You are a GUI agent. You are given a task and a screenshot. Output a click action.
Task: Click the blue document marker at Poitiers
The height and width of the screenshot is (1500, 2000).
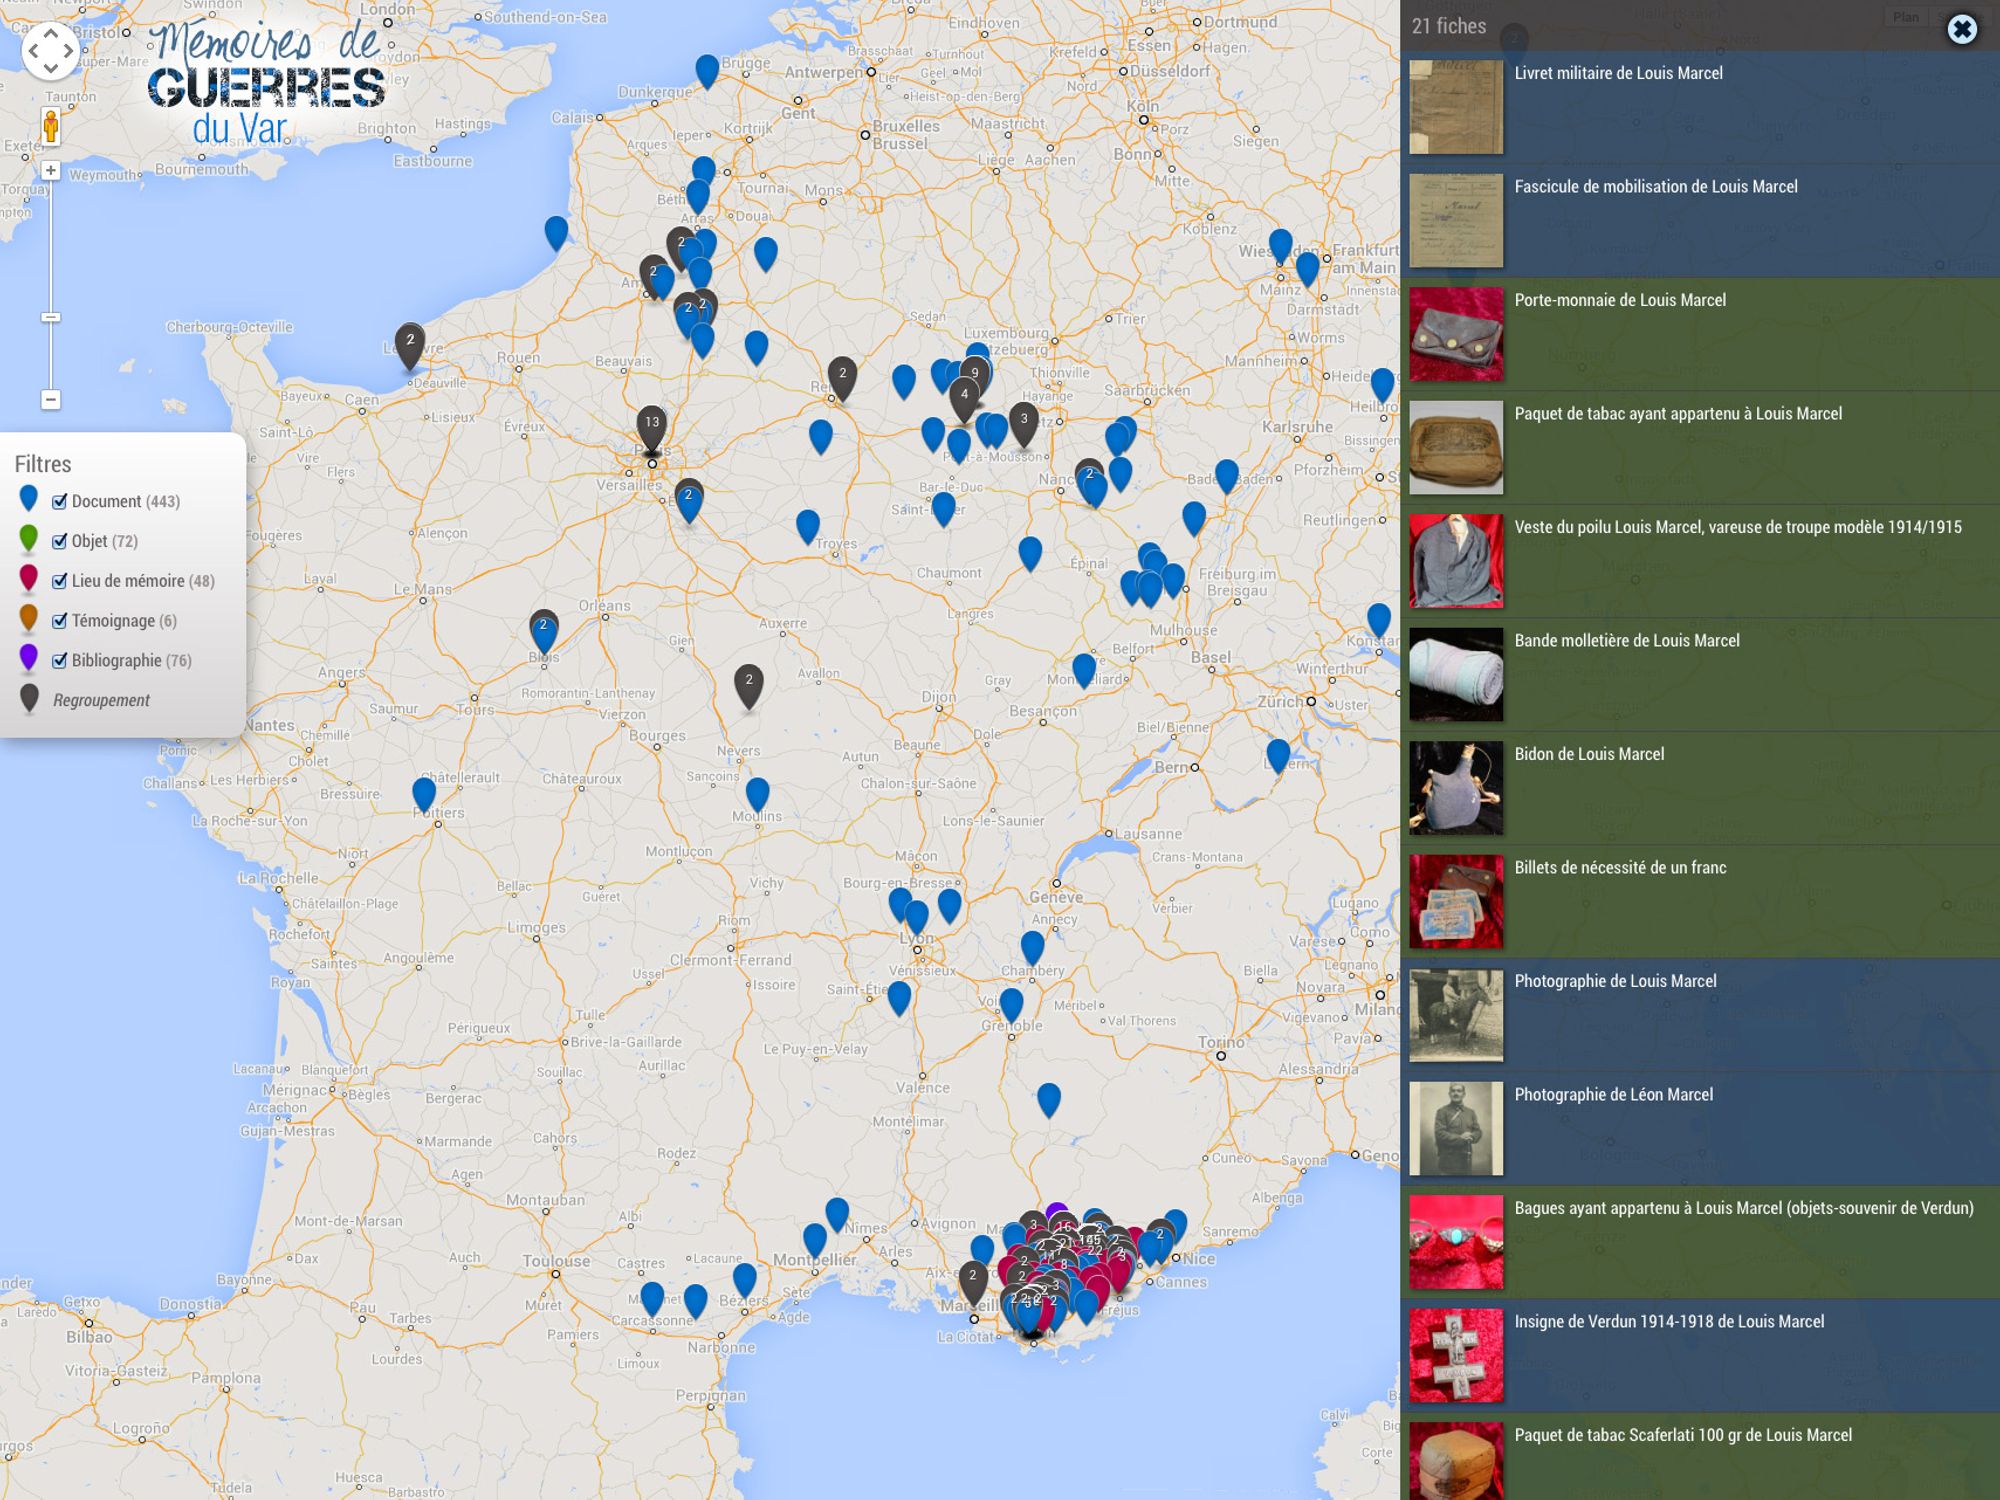[424, 793]
